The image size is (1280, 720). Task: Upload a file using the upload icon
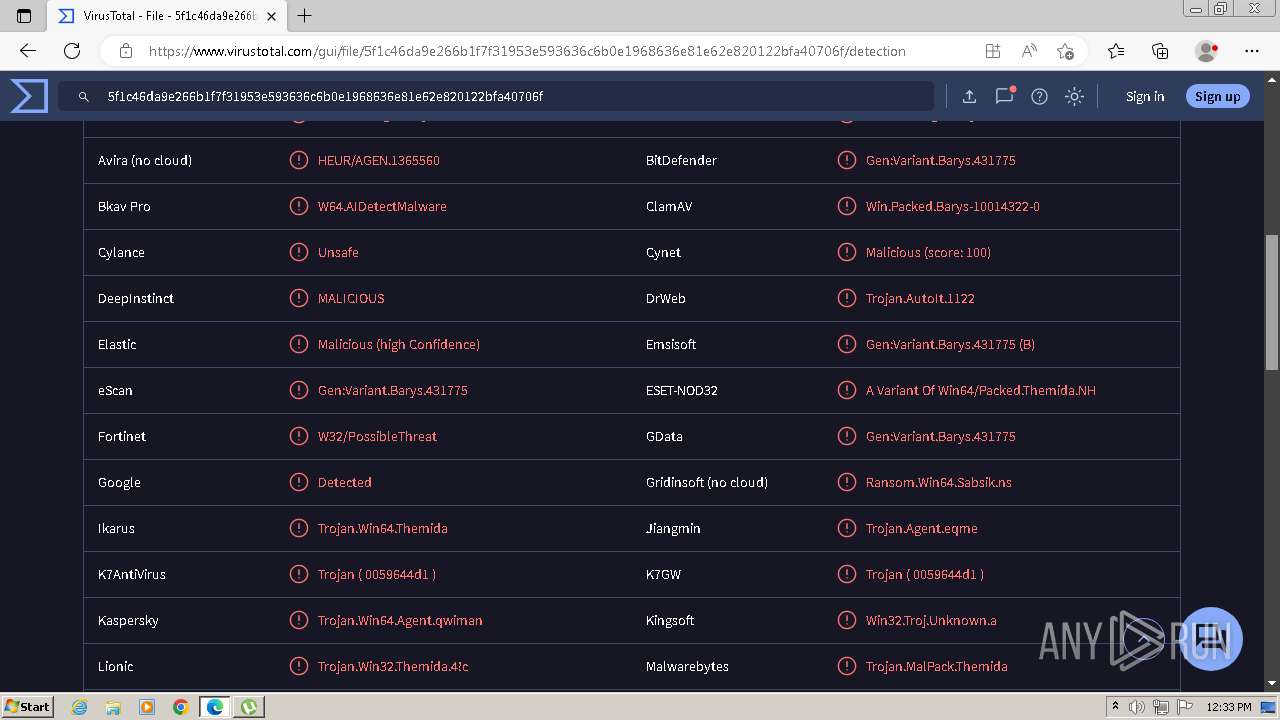(969, 96)
